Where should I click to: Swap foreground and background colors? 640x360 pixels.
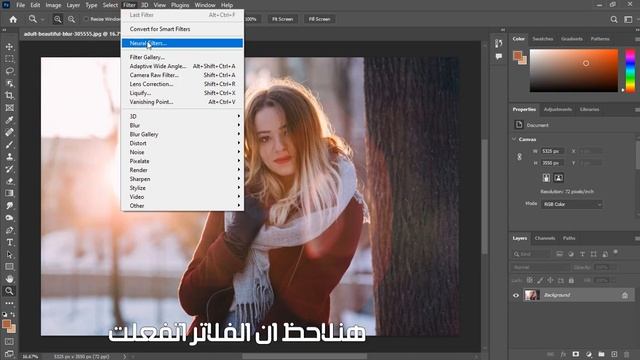coord(13,315)
